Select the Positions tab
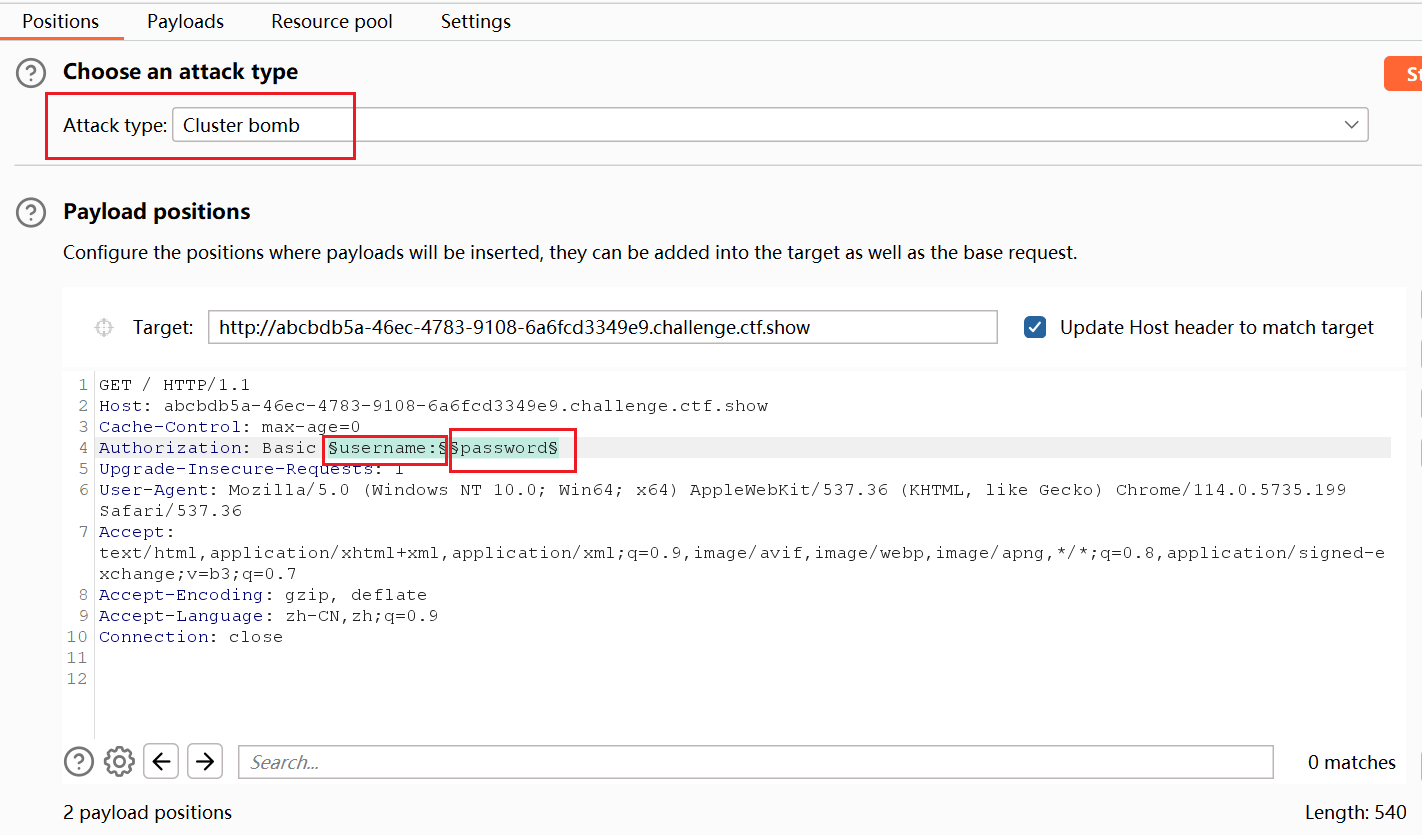 click(x=61, y=21)
